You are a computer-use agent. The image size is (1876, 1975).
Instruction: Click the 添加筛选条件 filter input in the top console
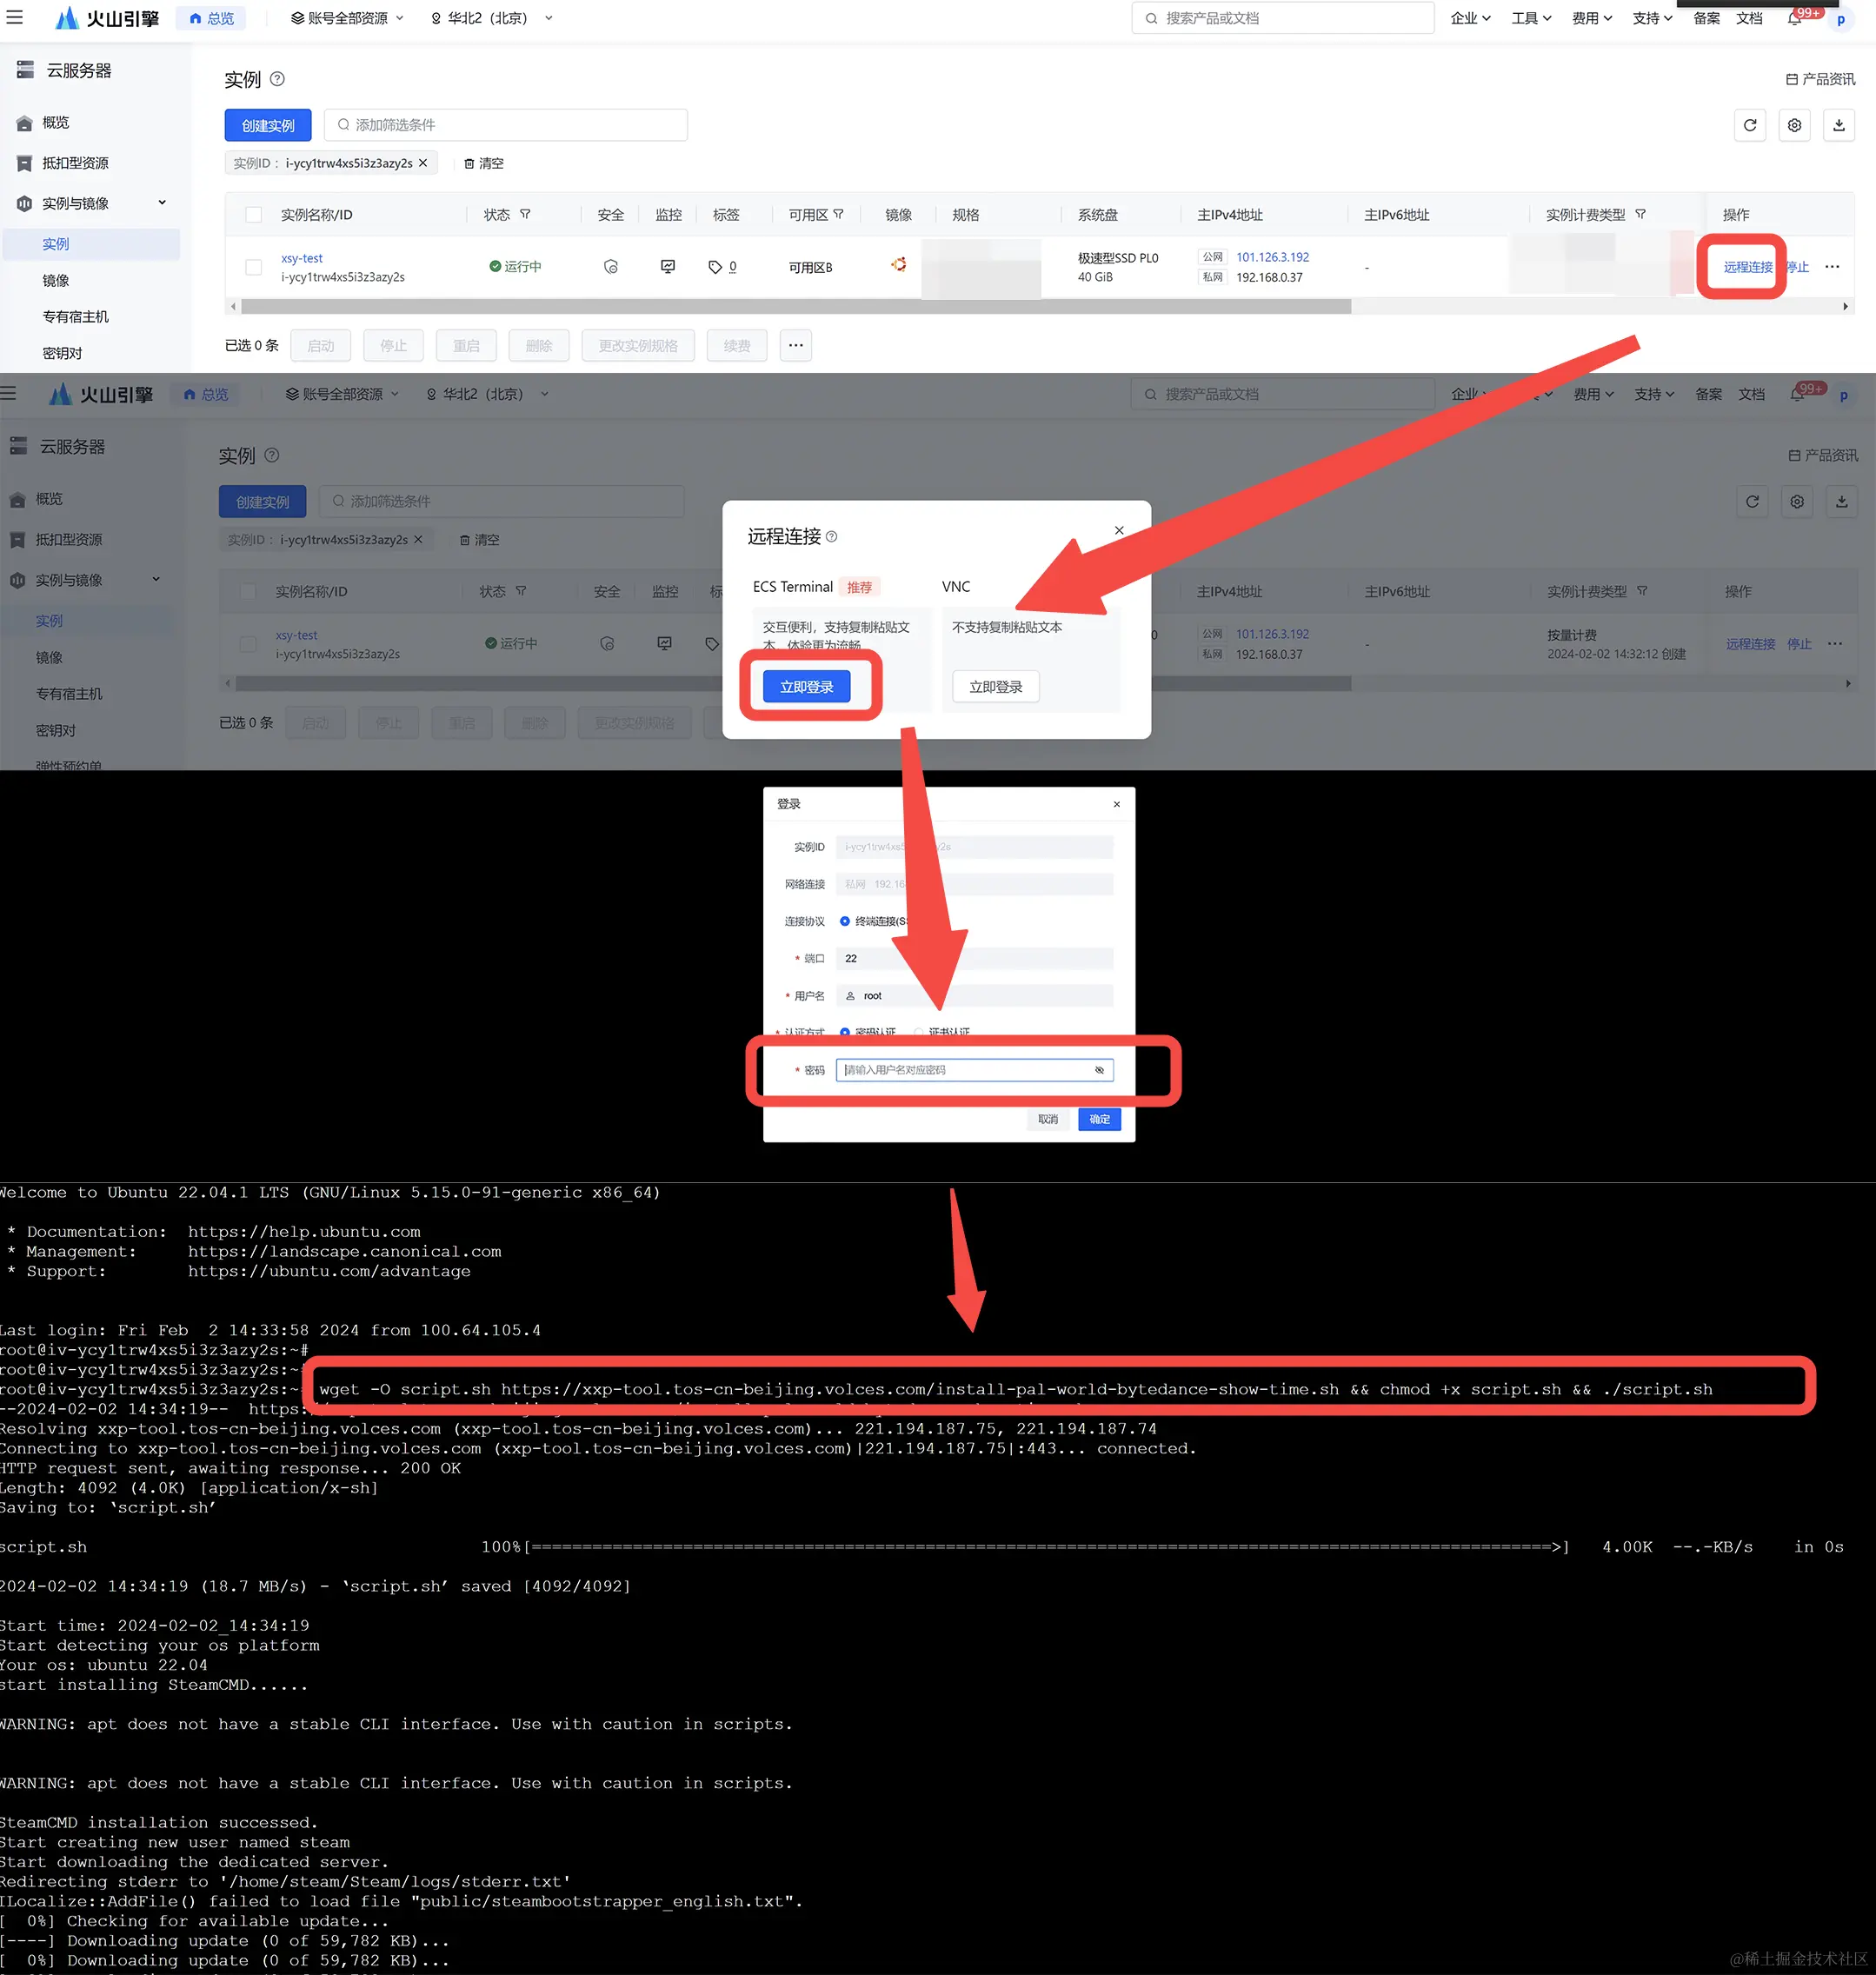(506, 125)
